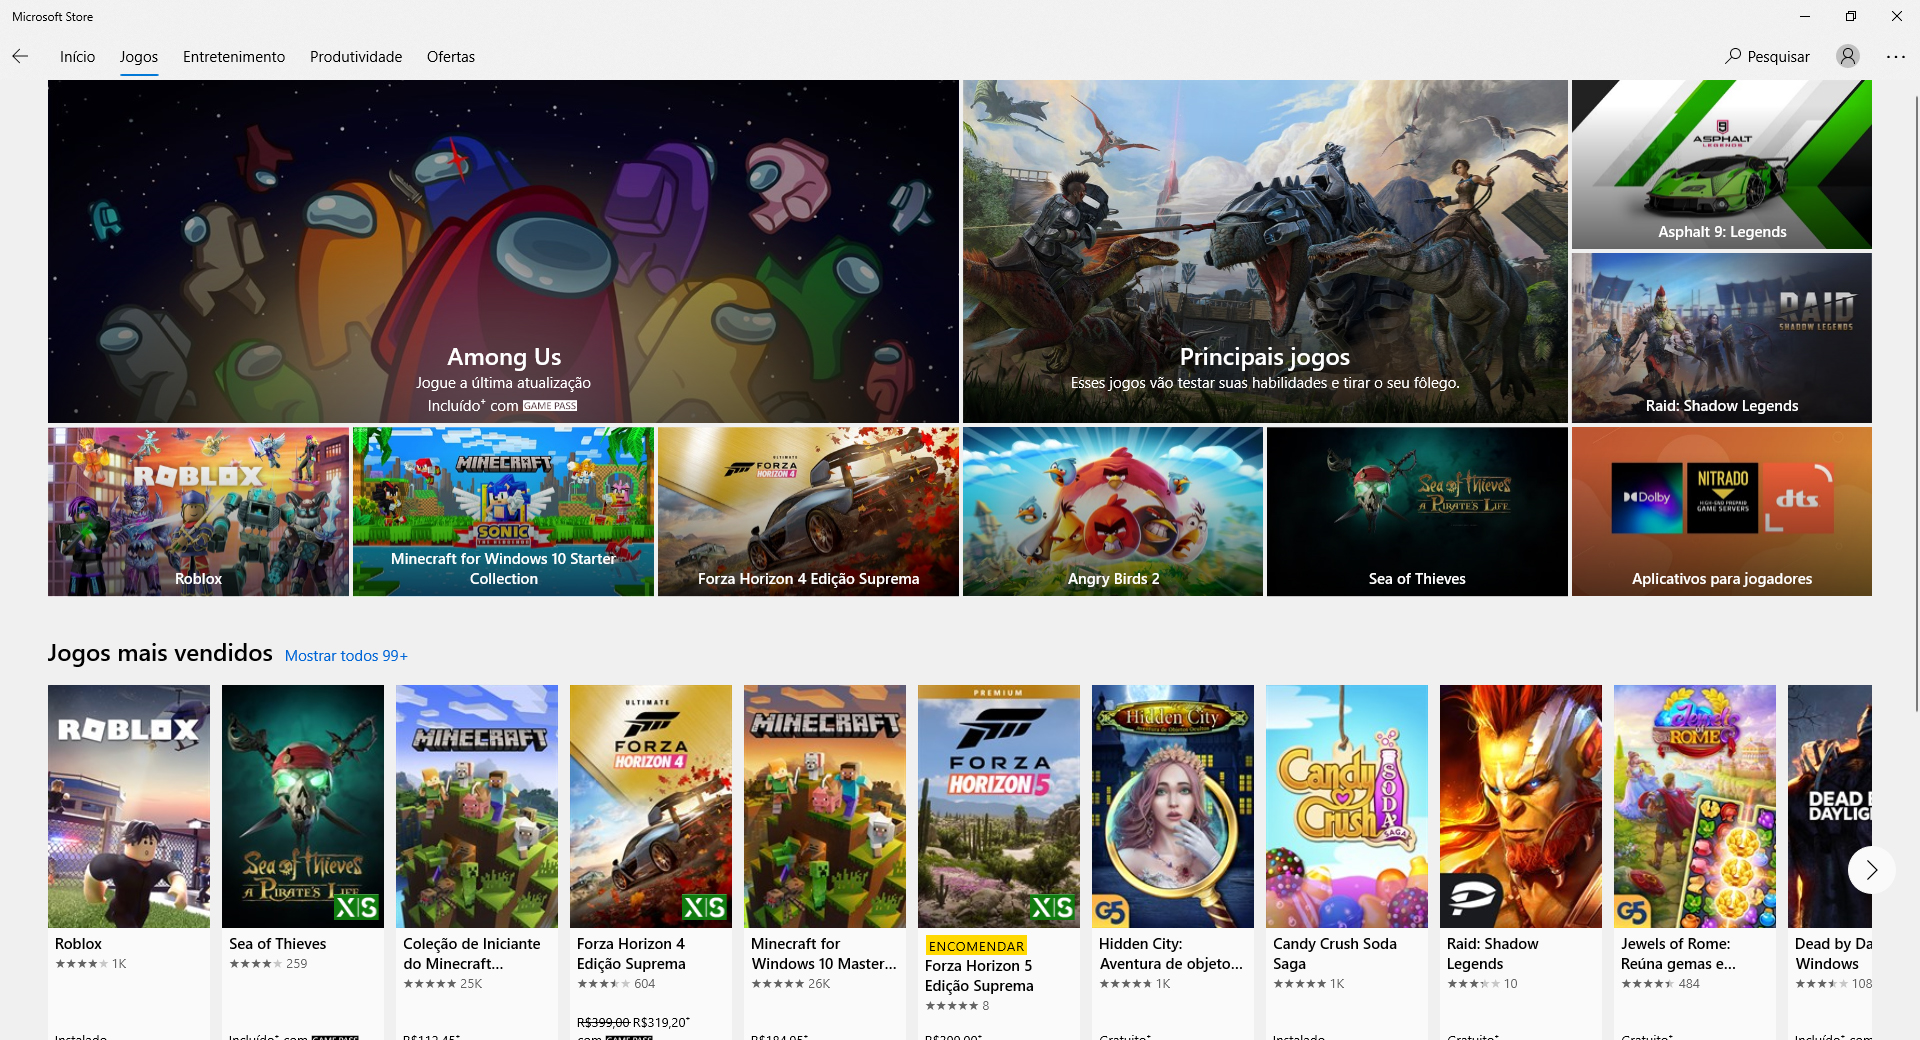
Task: Click the R$399,00 R$319,20 price text
Action: coord(633,1022)
